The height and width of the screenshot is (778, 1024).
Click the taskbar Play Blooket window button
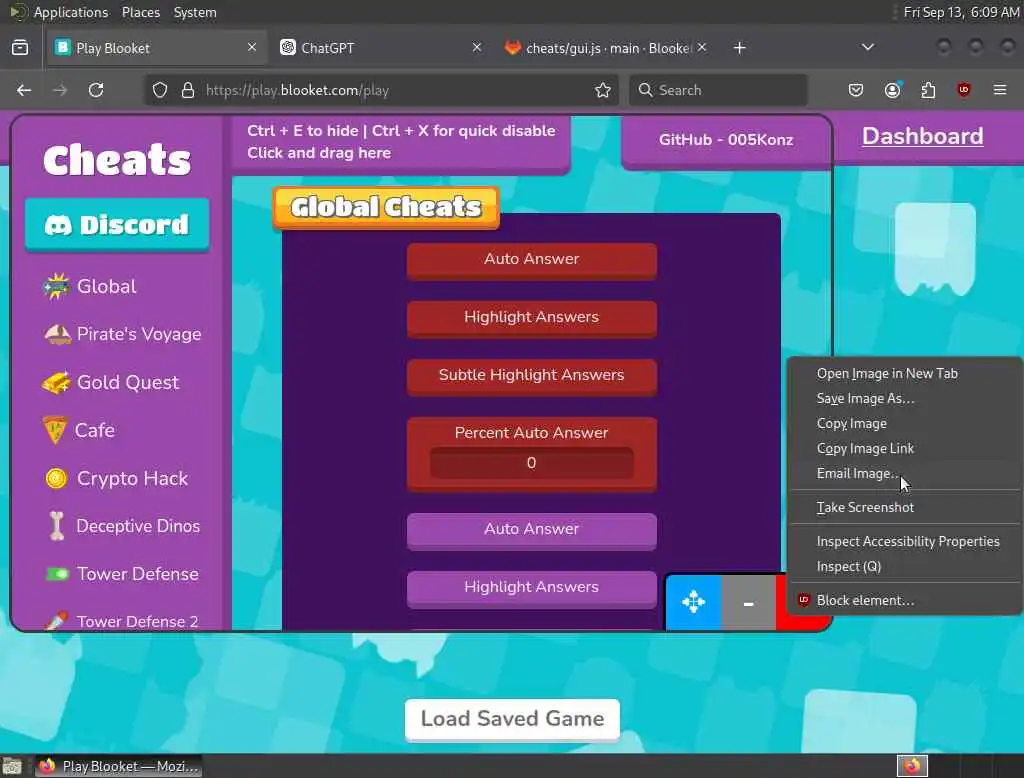point(119,766)
